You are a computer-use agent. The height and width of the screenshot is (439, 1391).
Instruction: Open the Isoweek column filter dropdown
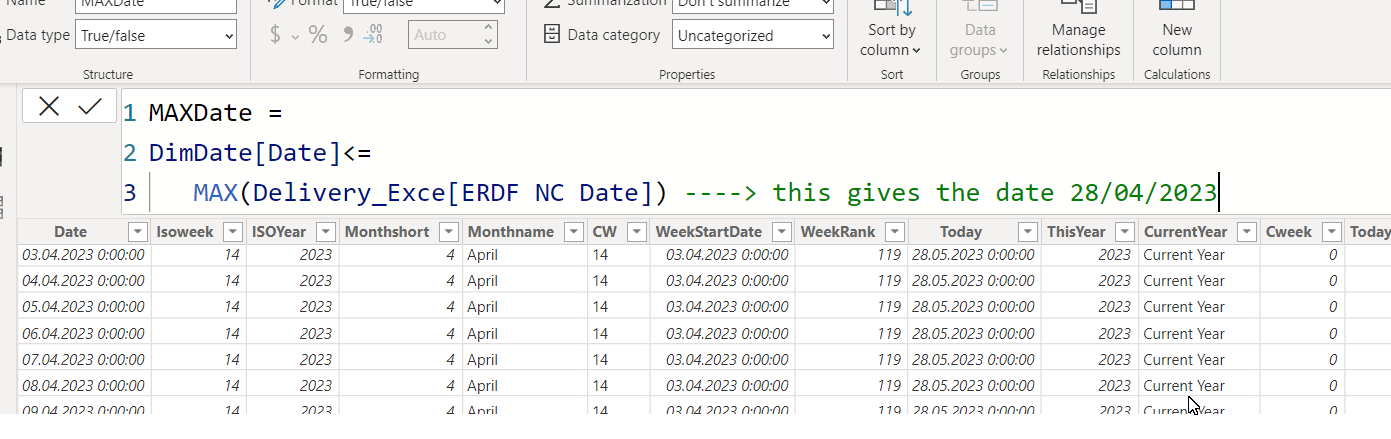232,232
